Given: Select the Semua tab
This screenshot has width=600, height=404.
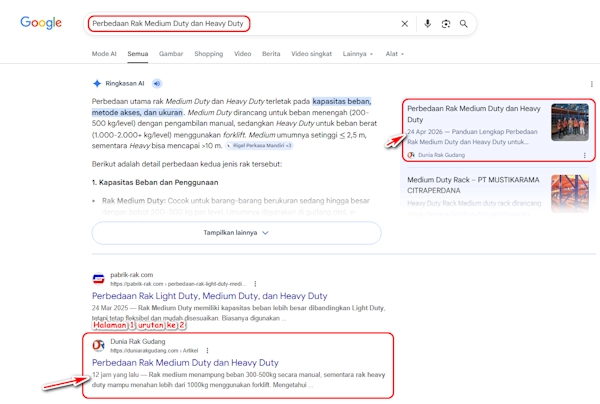Looking at the screenshot, I should click(x=138, y=54).
